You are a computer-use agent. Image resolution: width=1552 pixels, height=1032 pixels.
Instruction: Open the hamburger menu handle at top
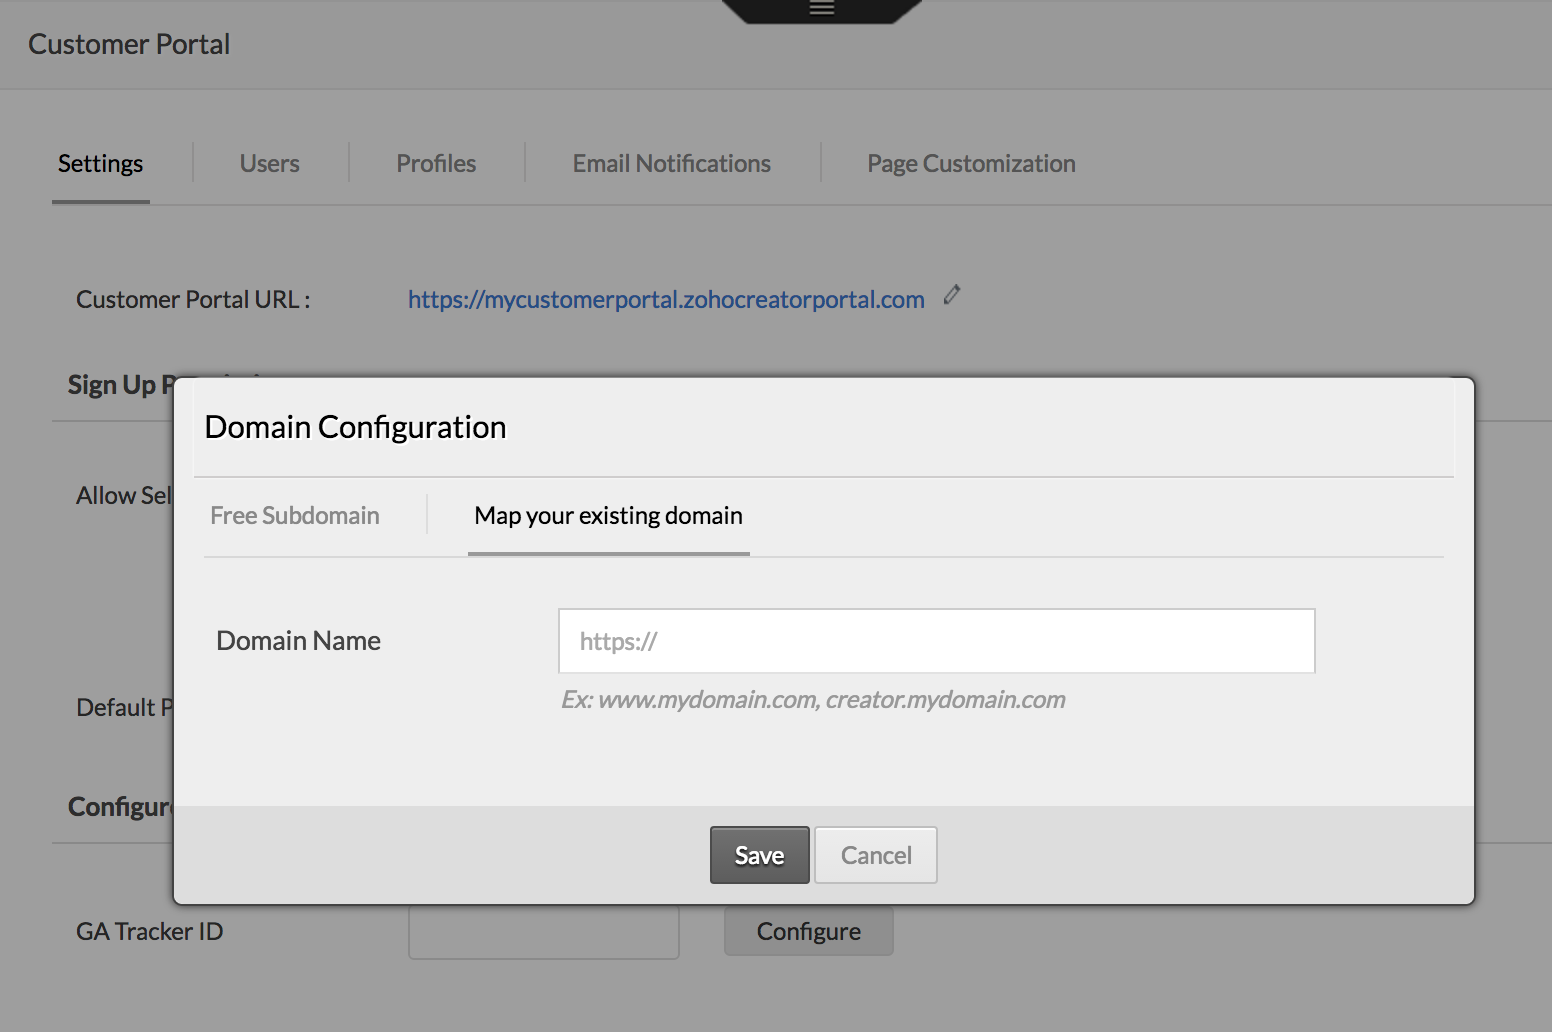pyautogui.click(x=821, y=9)
